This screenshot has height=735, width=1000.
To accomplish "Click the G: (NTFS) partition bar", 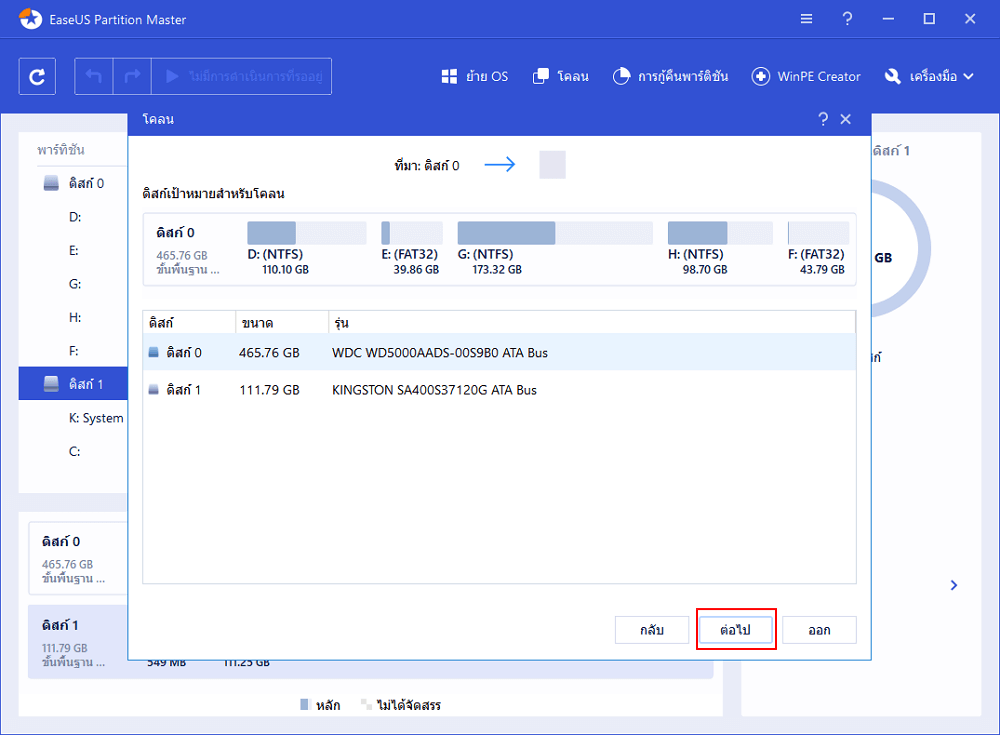I will click(x=555, y=233).
